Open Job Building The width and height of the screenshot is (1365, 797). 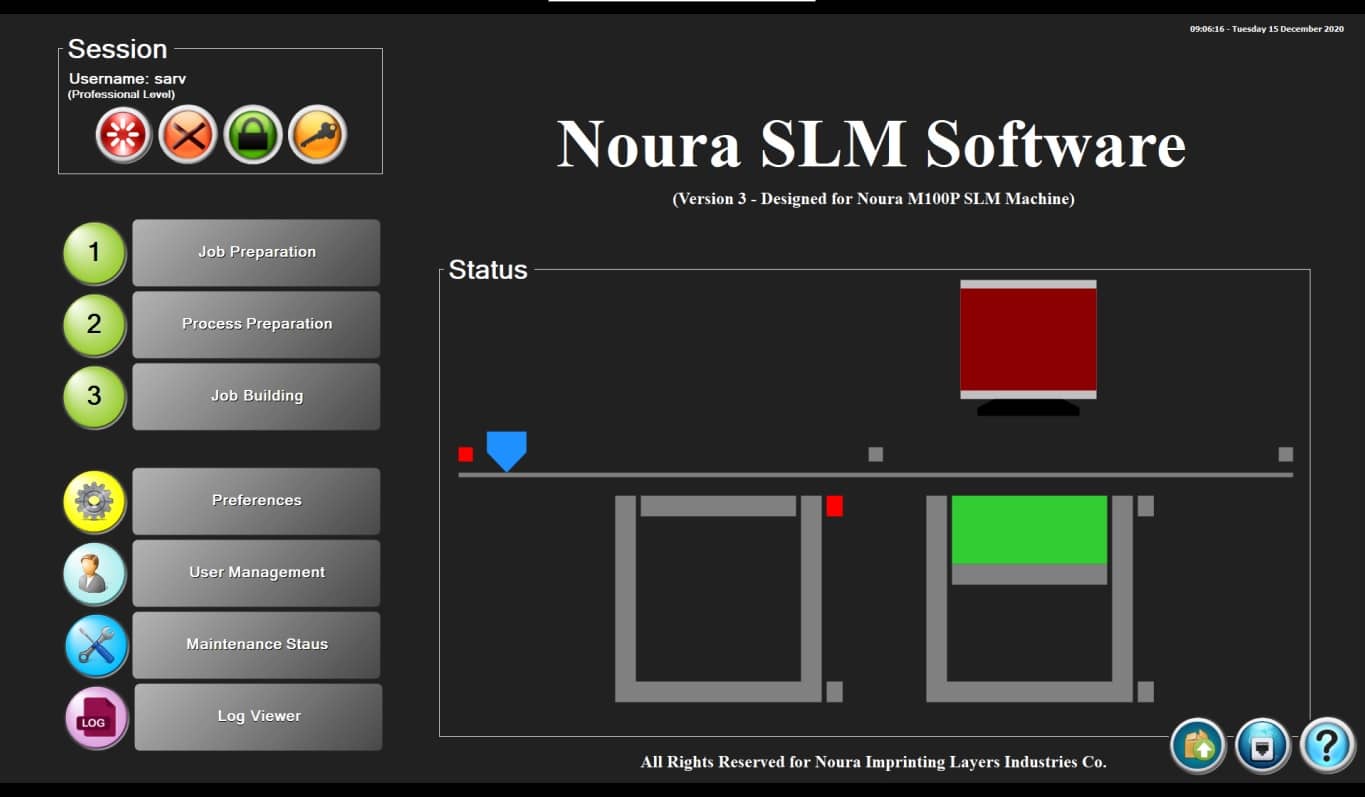(x=255, y=396)
